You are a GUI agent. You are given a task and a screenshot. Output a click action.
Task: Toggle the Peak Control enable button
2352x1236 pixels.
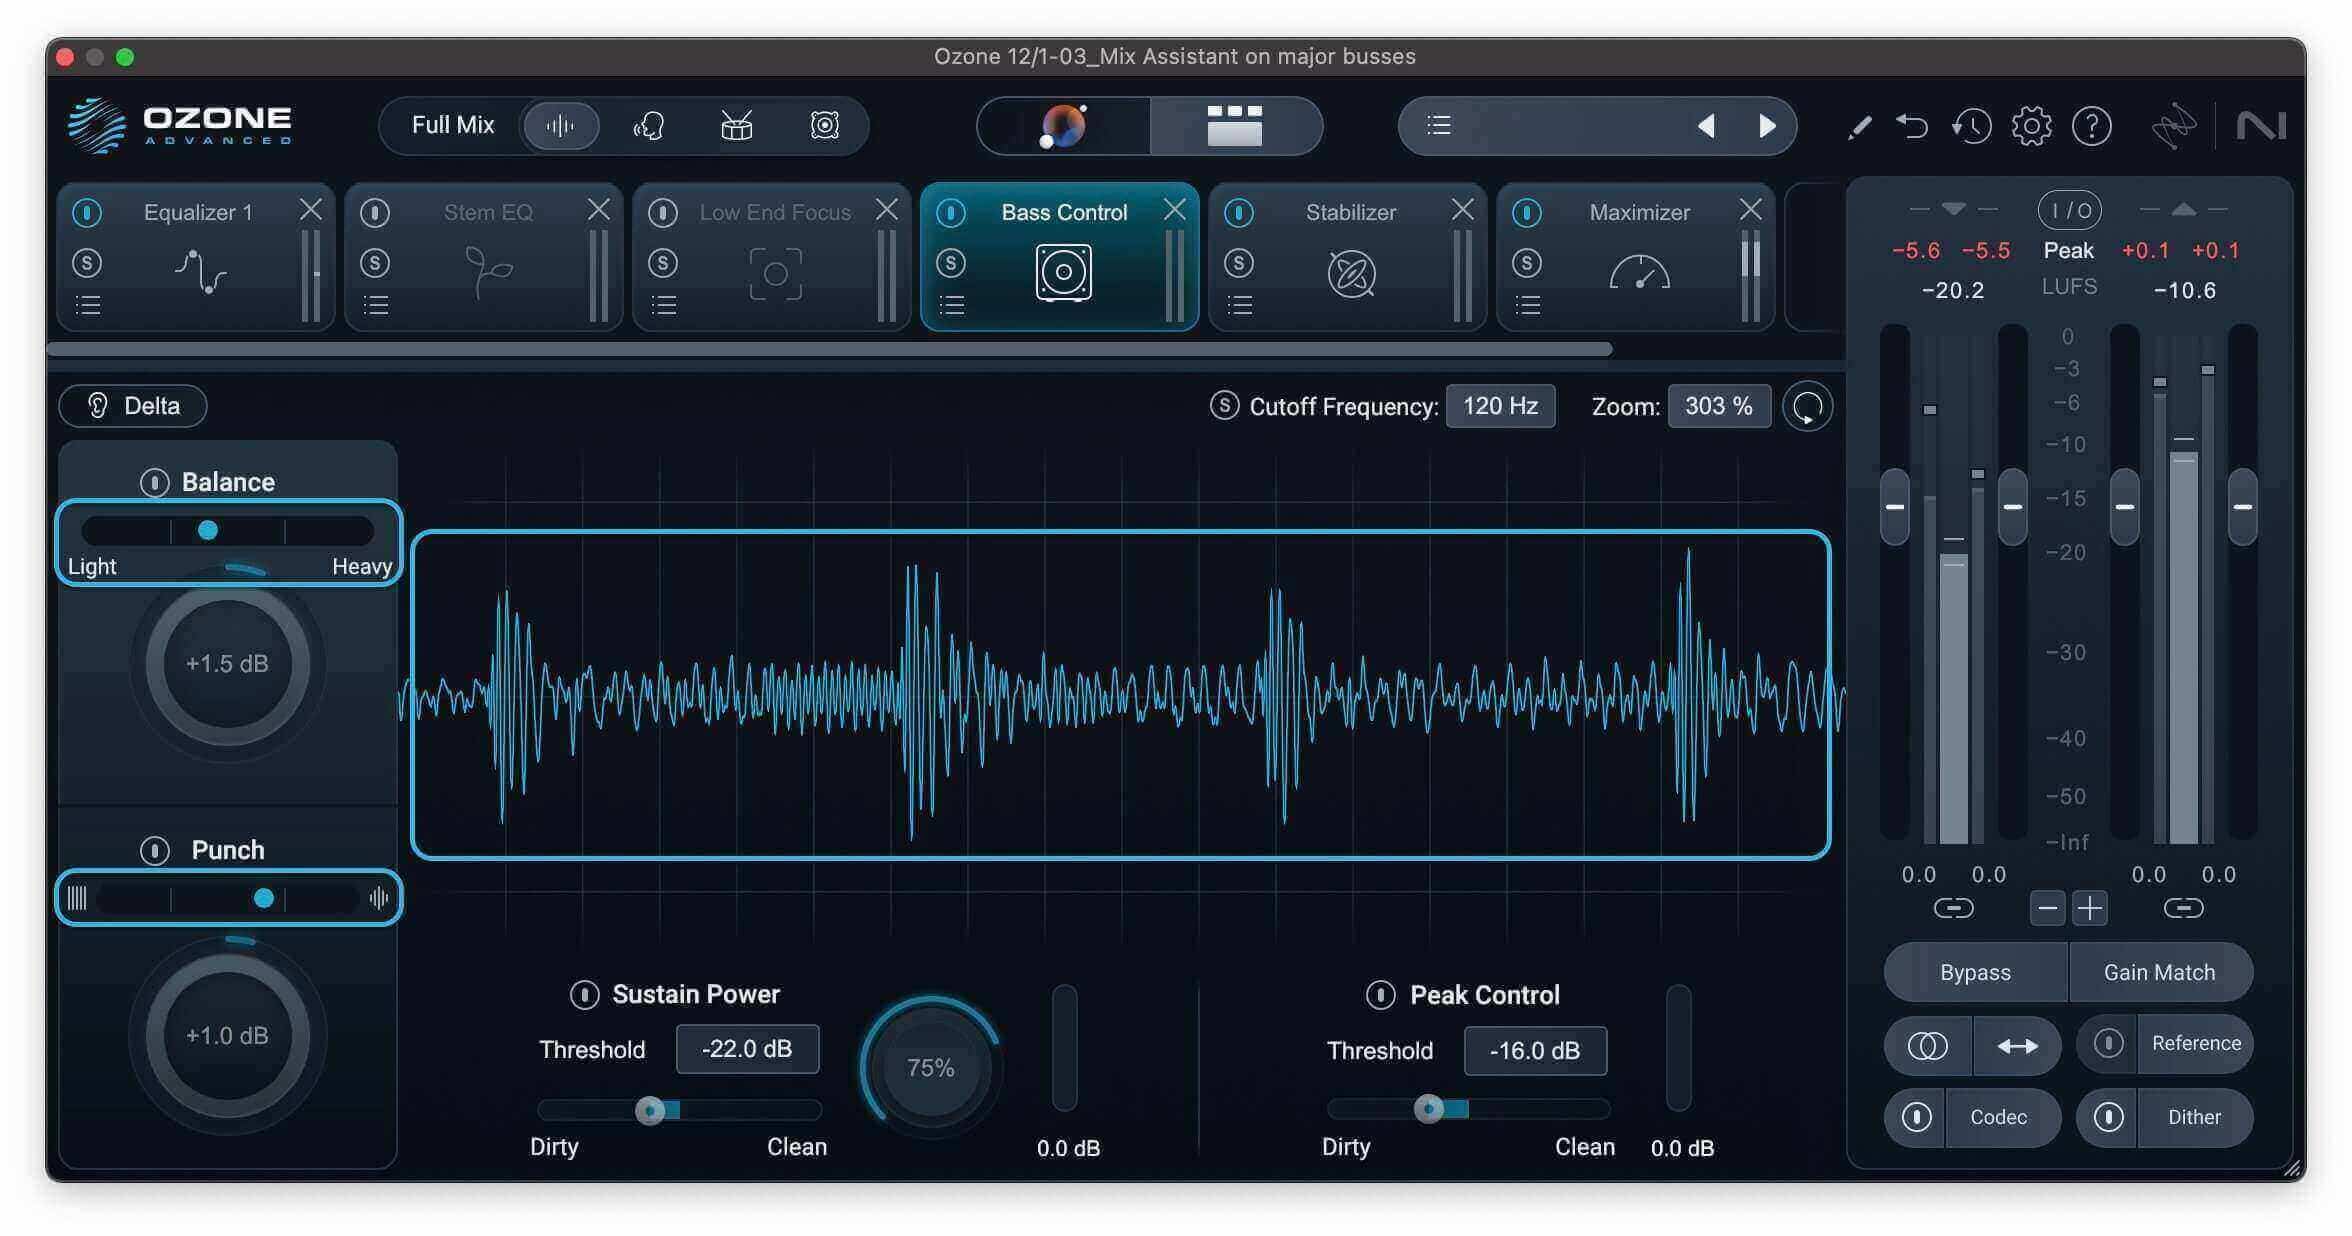(x=1380, y=995)
